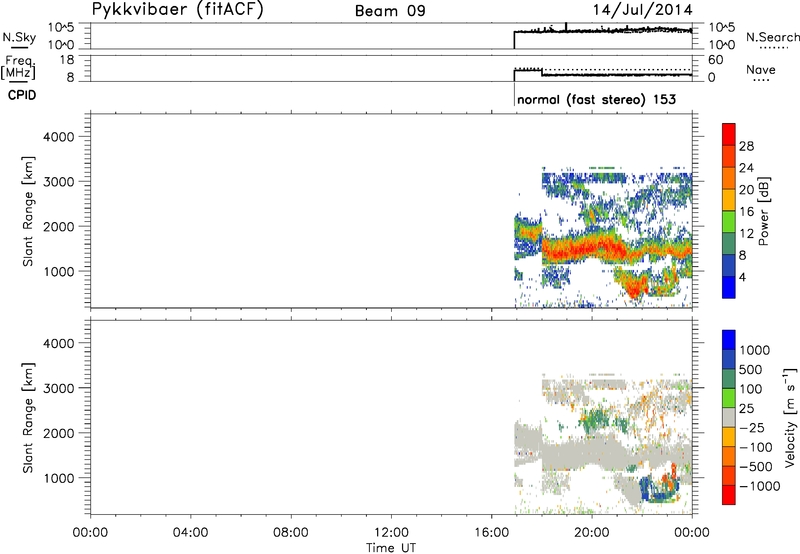Viewport: 800px width, 554px height.
Task: Select the N.Sky legend label
Action: click(x=19, y=37)
